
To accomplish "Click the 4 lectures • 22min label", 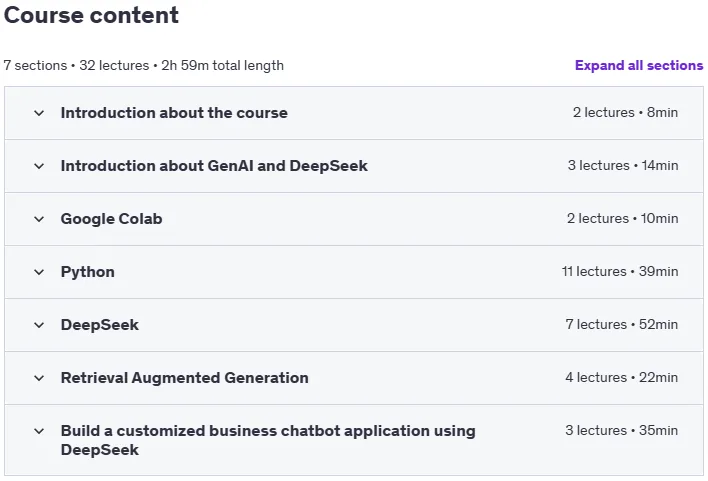I will click(x=622, y=377).
